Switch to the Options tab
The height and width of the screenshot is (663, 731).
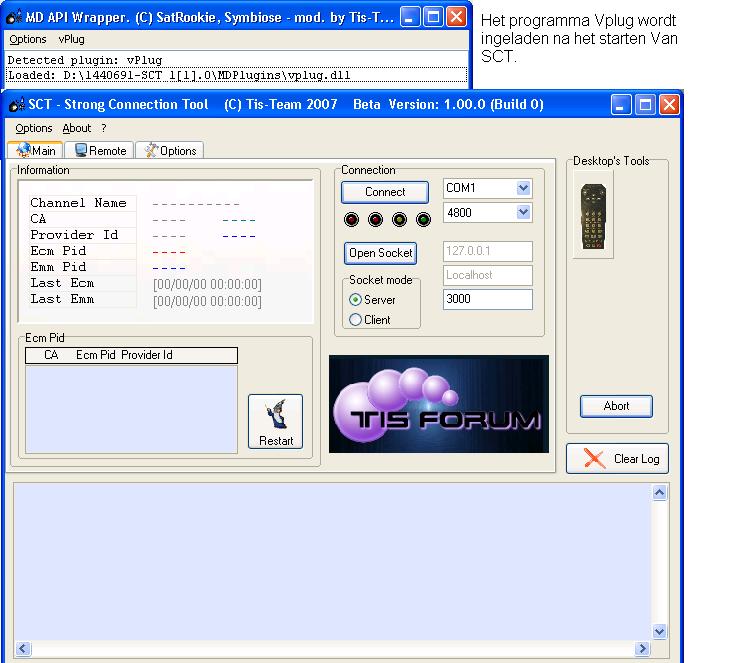pos(170,151)
